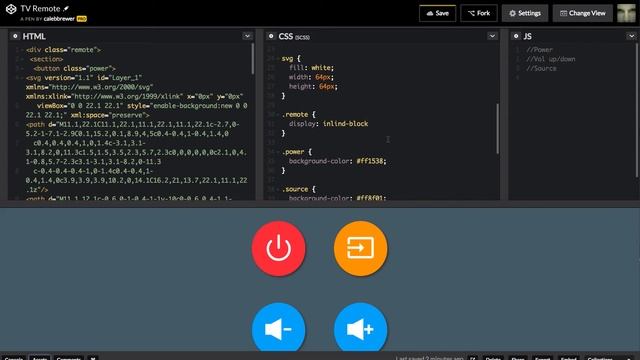
Task: Open the calebbrewer author profile link
Action: click(x=59, y=19)
